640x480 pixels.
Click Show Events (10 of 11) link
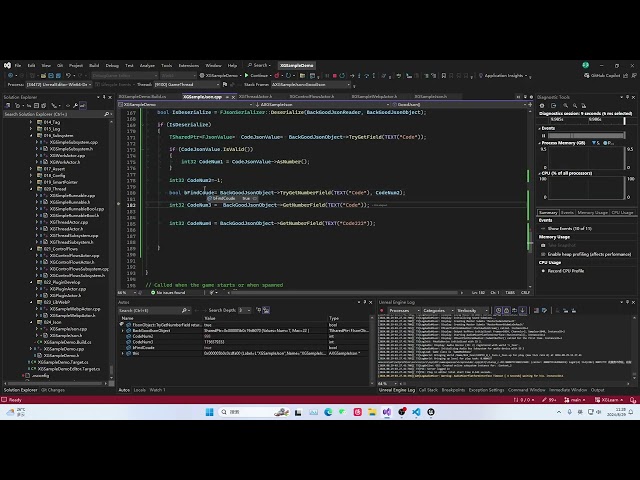[570, 229]
